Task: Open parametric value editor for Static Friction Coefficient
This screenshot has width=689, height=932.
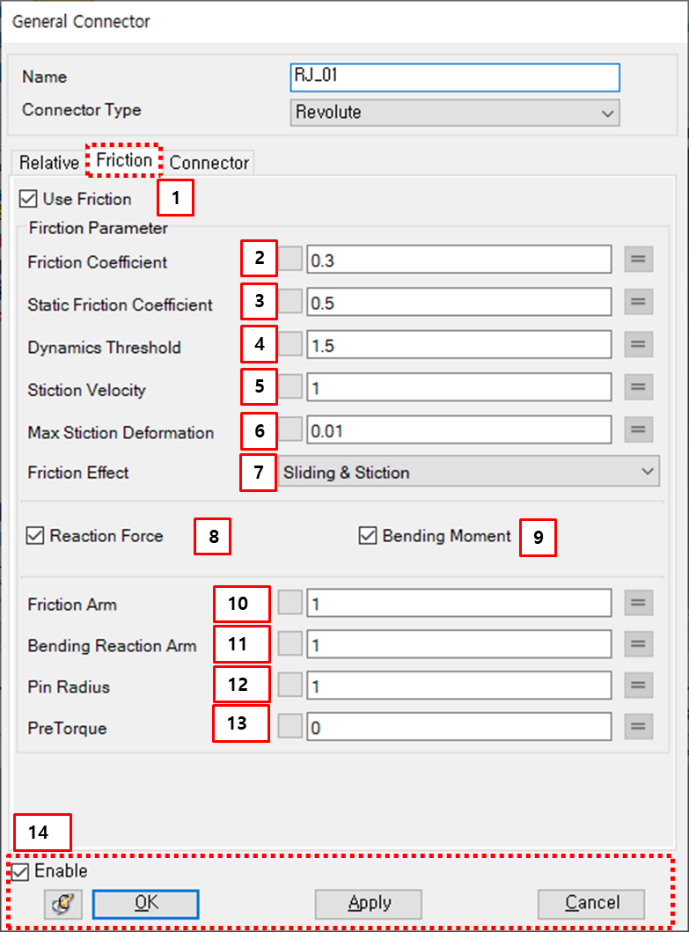Action: 638,301
